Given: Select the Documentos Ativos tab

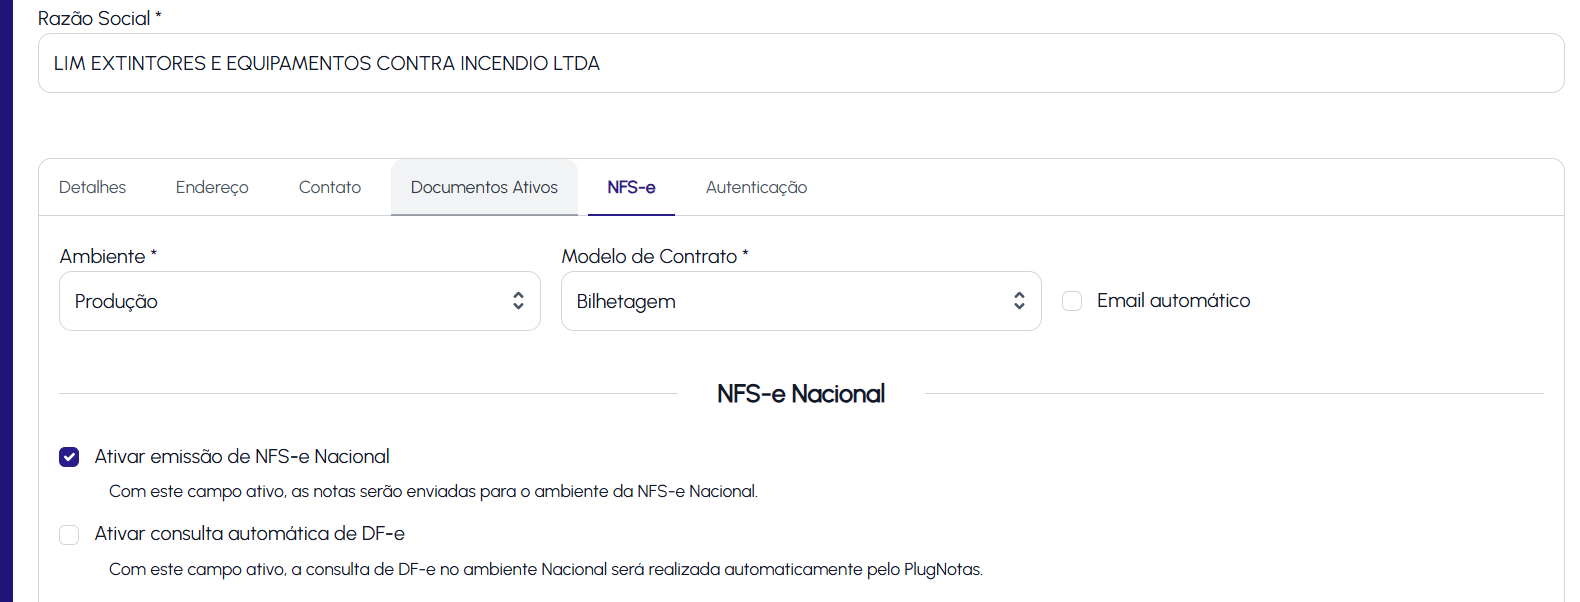Looking at the screenshot, I should (484, 188).
